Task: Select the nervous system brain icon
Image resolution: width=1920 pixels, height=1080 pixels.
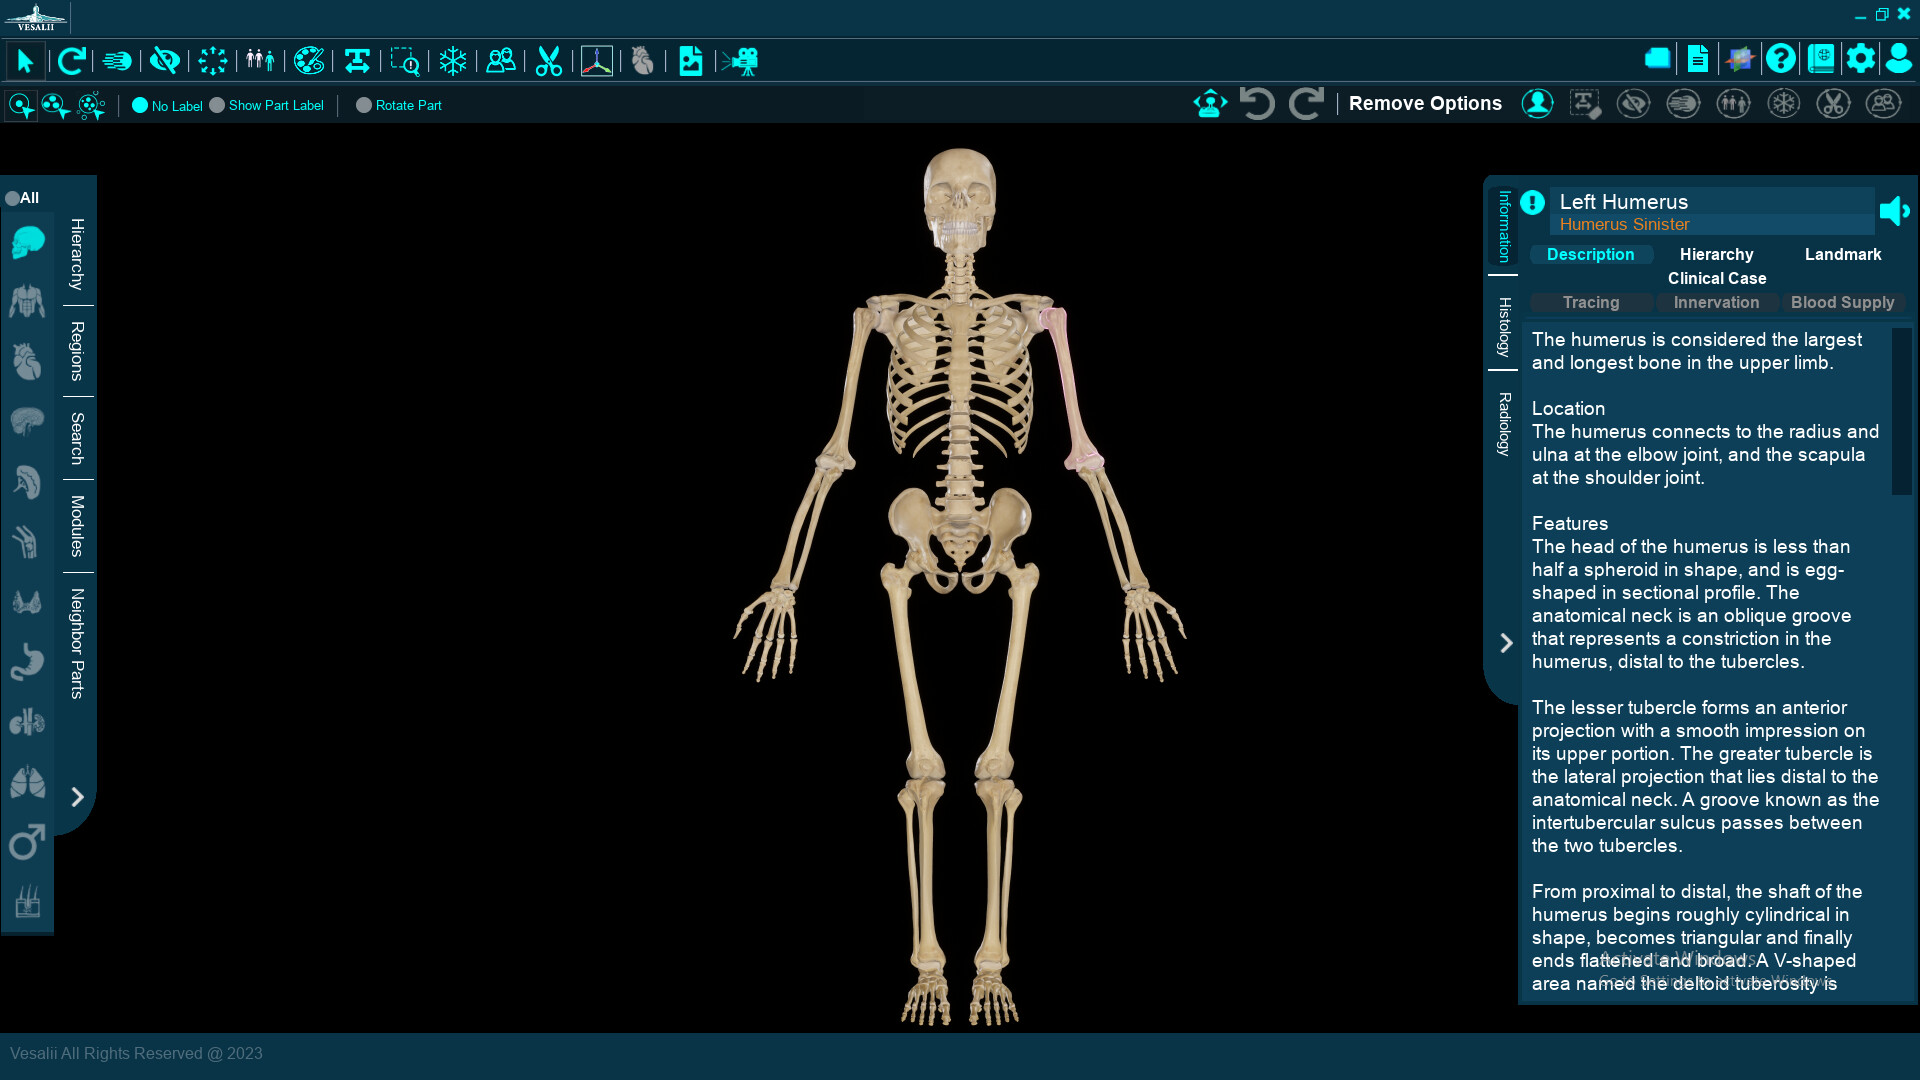Action: point(27,421)
